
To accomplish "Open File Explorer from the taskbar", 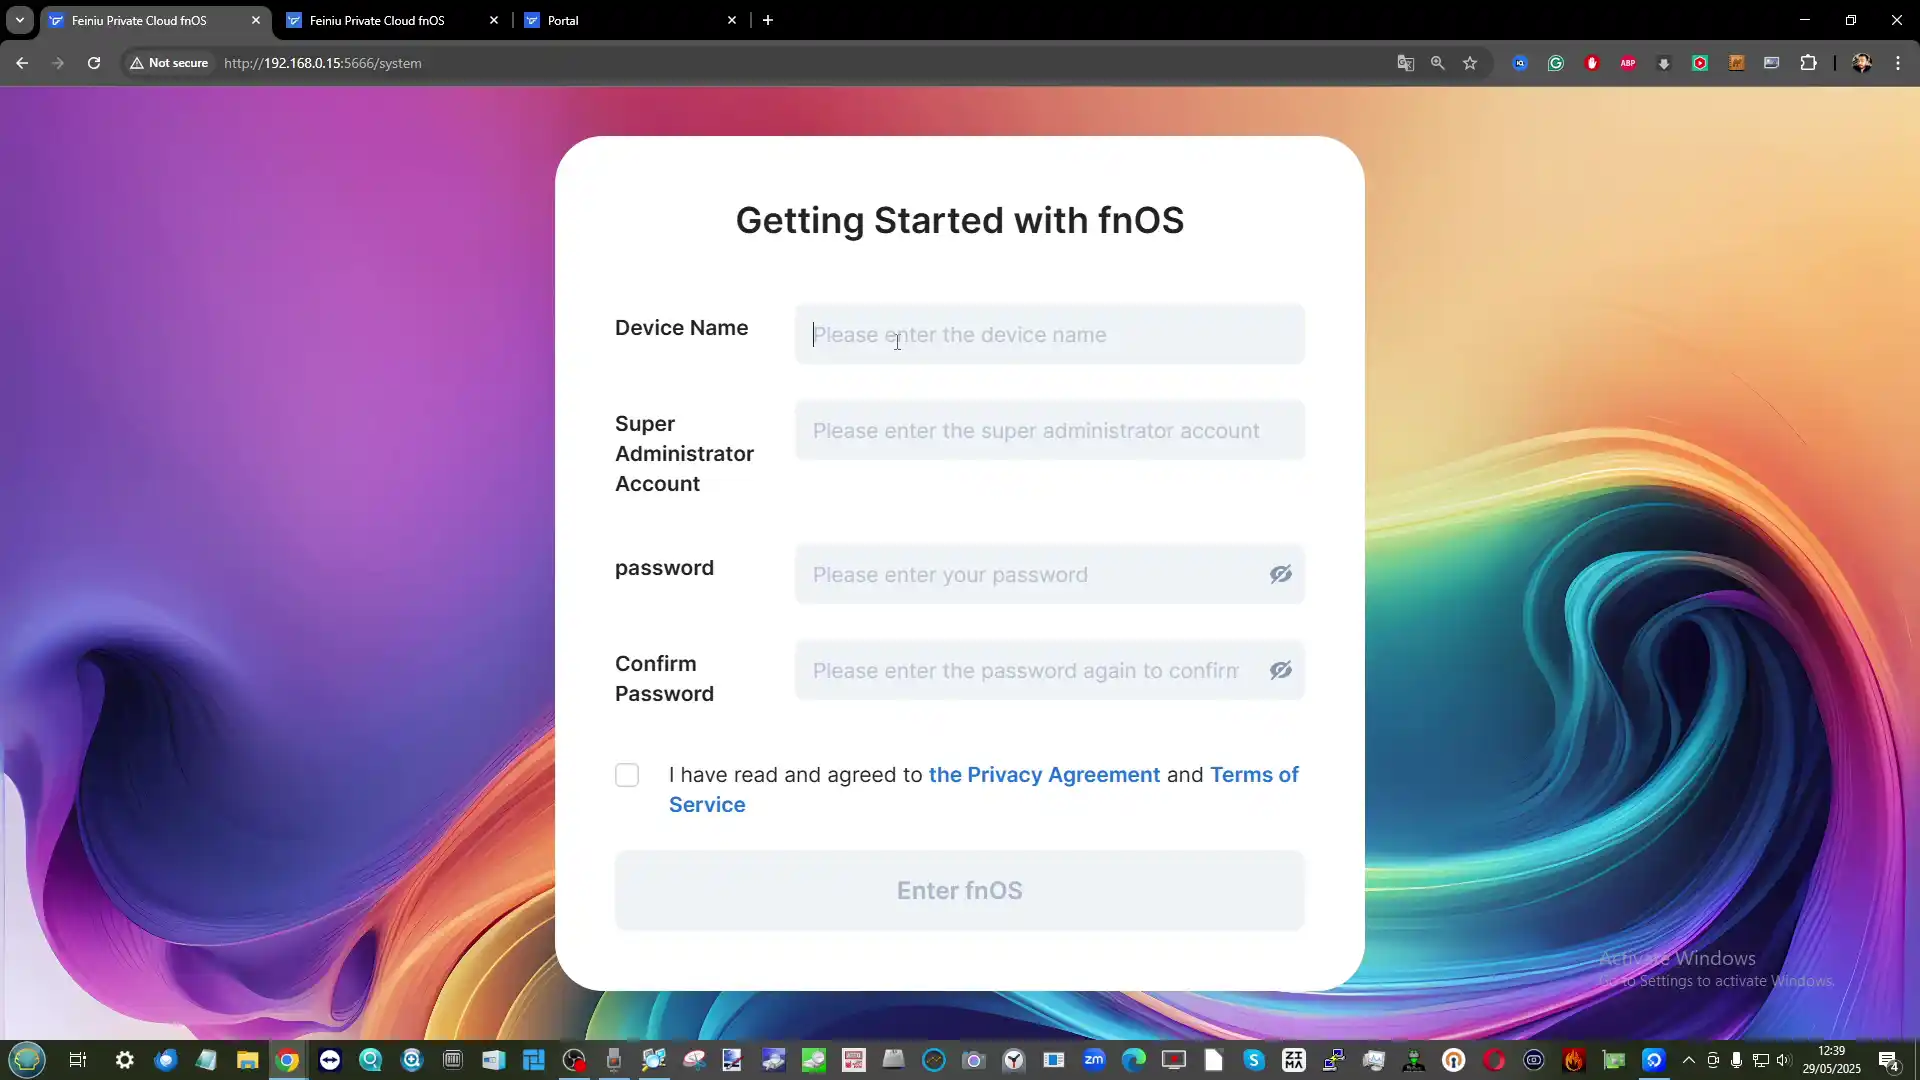I will (247, 1060).
